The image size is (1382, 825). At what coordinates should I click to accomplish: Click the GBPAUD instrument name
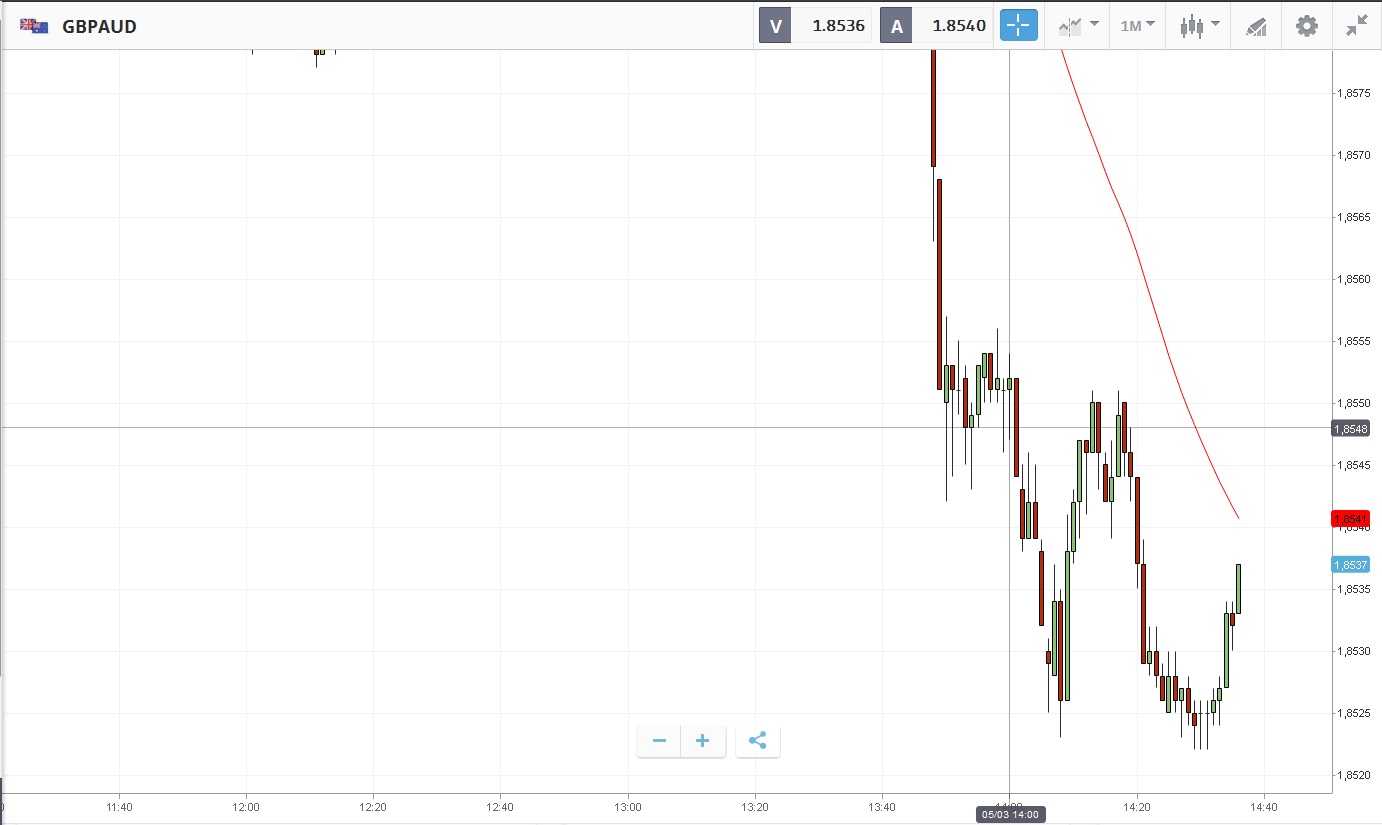(99, 27)
